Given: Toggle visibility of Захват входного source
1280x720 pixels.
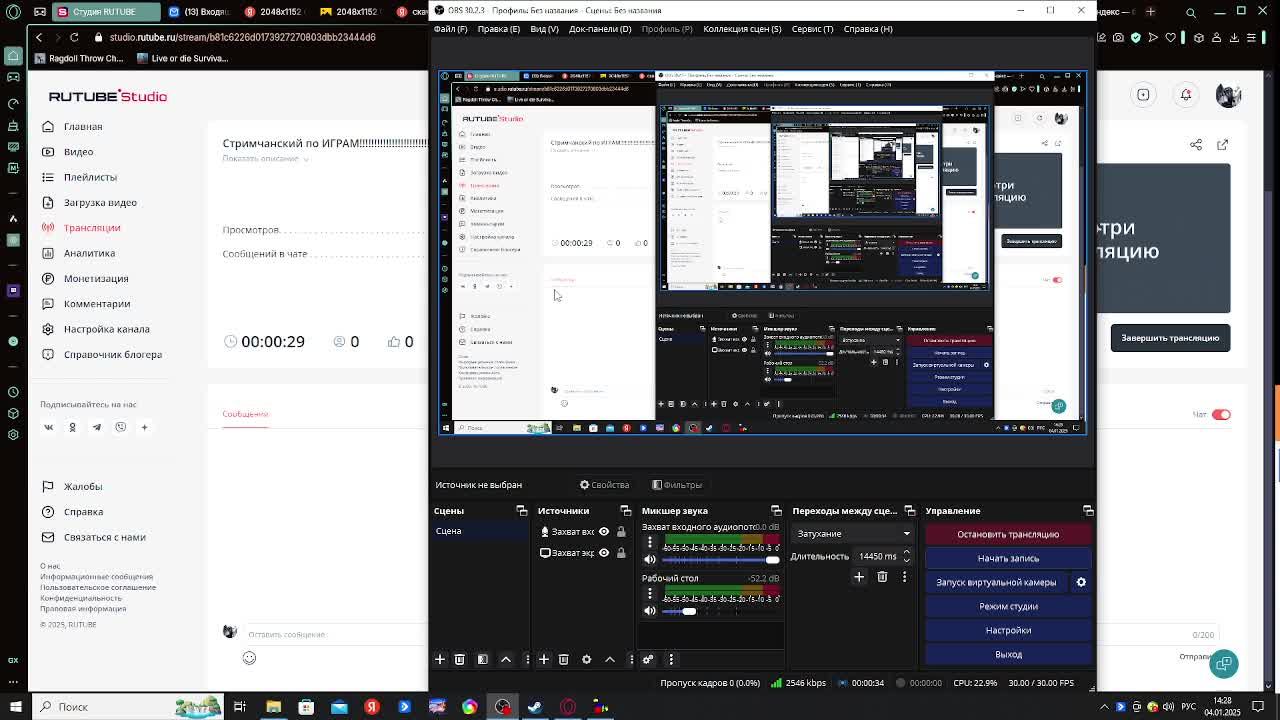Looking at the screenshot, I should pos(604,532).
